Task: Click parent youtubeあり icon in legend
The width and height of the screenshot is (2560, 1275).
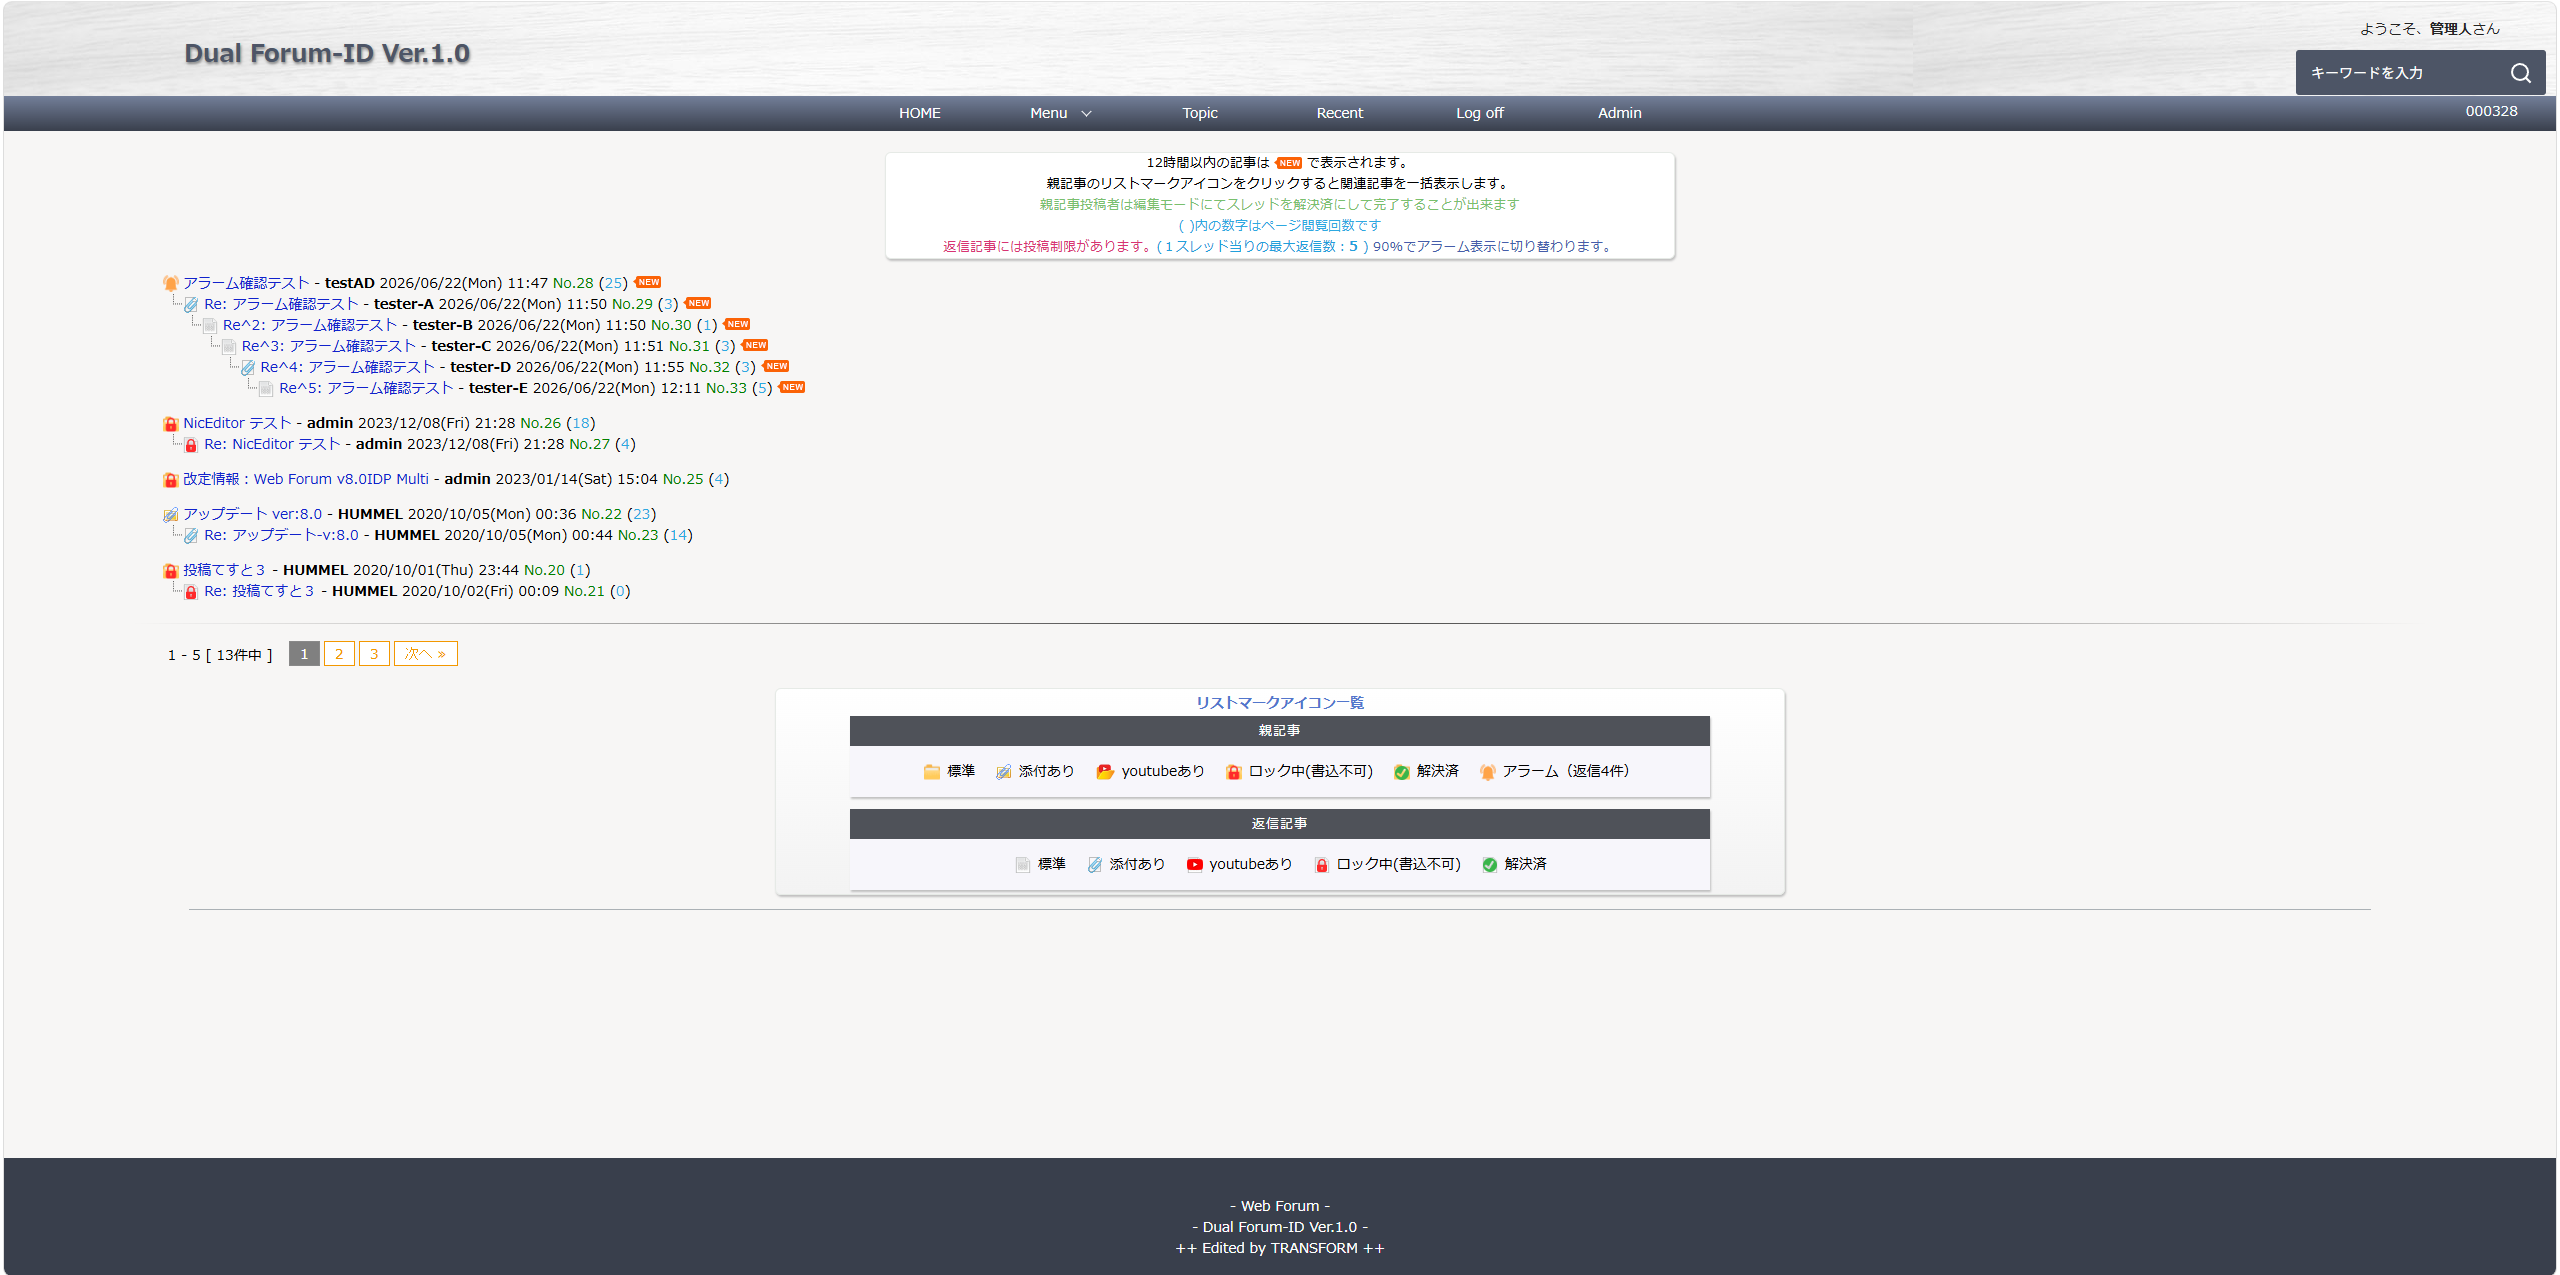Action: tap(1105, 772)
